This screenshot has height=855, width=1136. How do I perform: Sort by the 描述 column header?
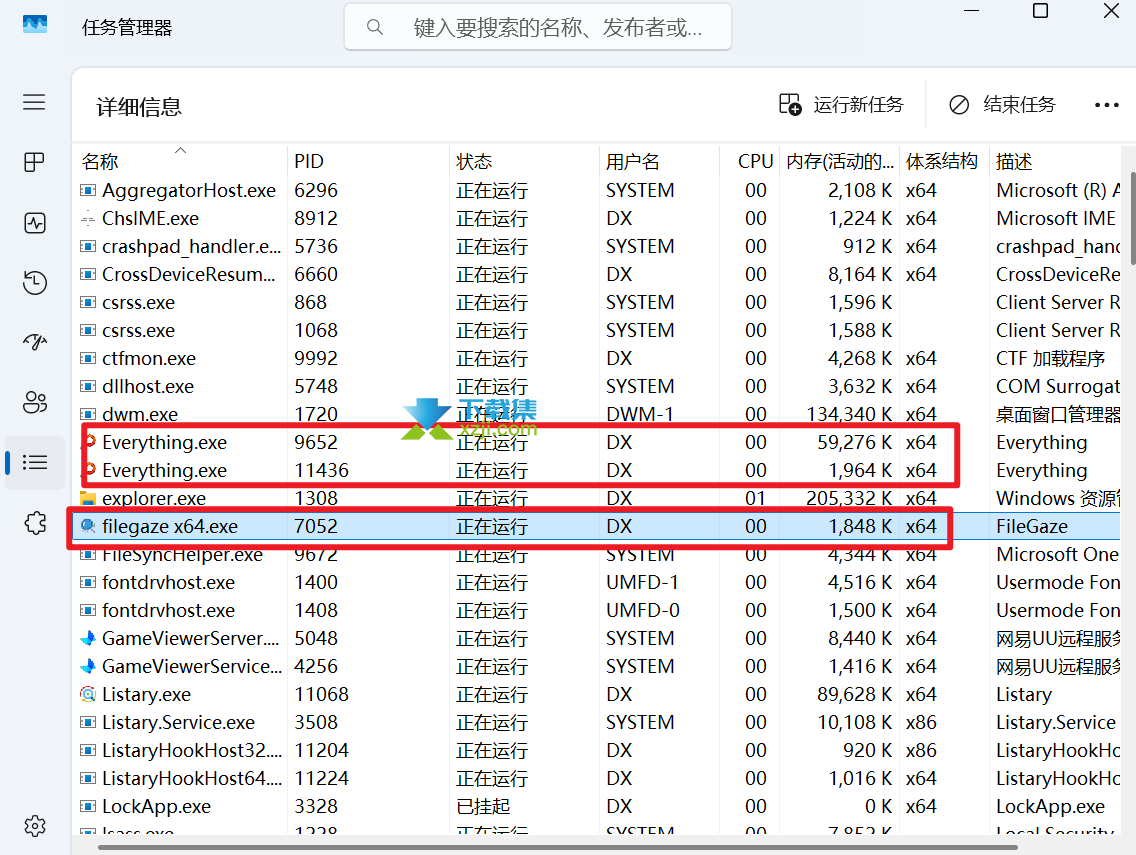[x=1014, y=162]
